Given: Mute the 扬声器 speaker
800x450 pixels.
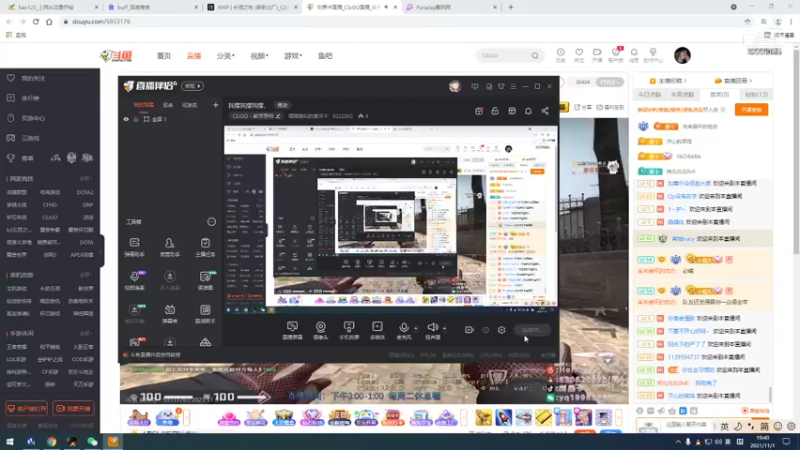Looking at the screenshot, I should click(432, 330).
